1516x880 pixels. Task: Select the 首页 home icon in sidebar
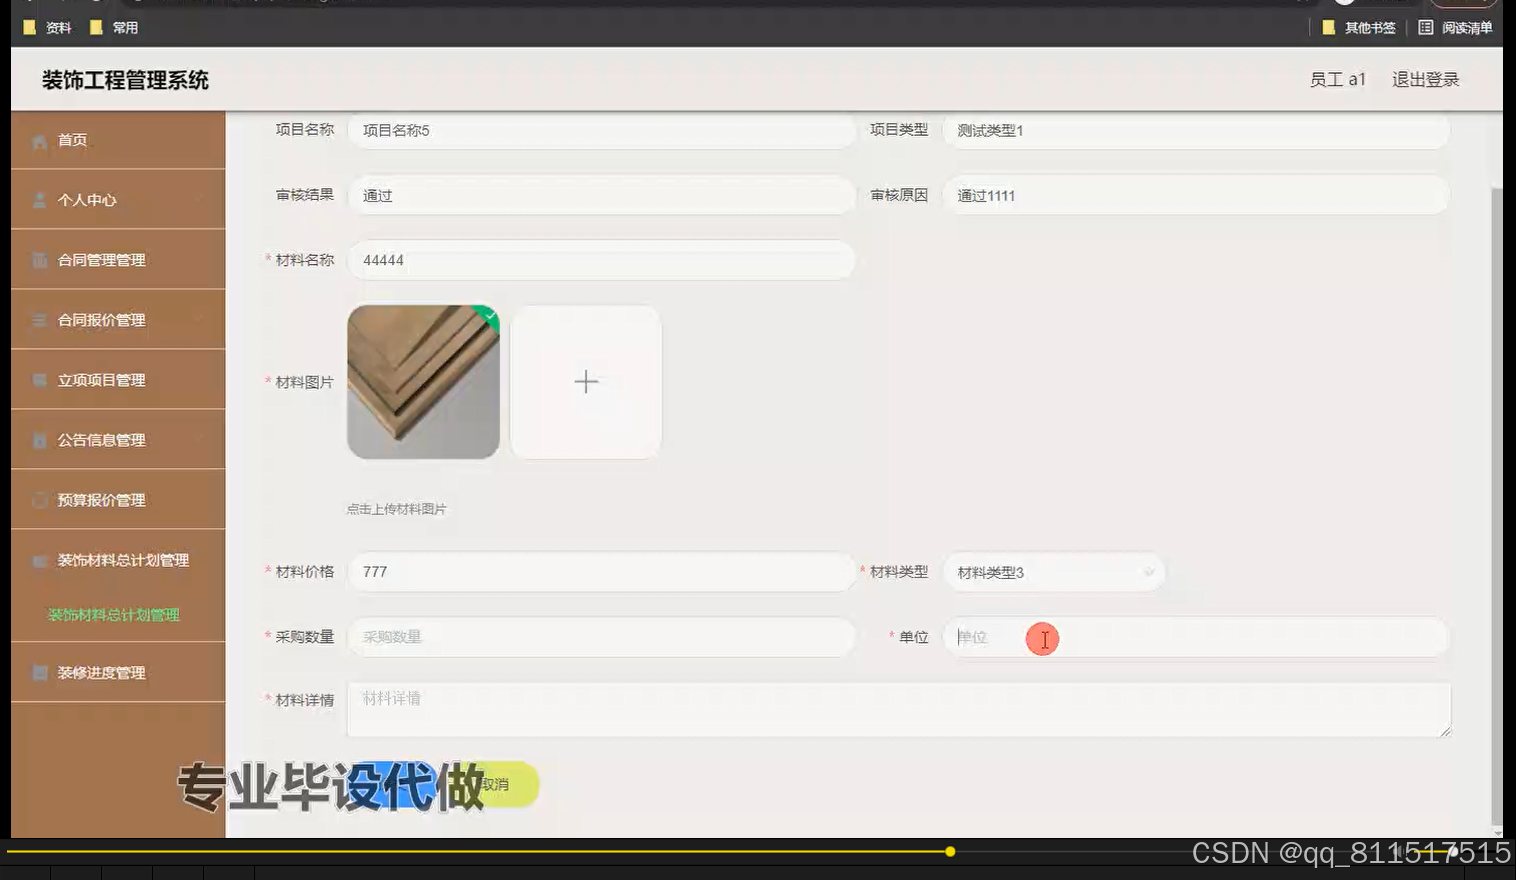click(x=39, y=140)
